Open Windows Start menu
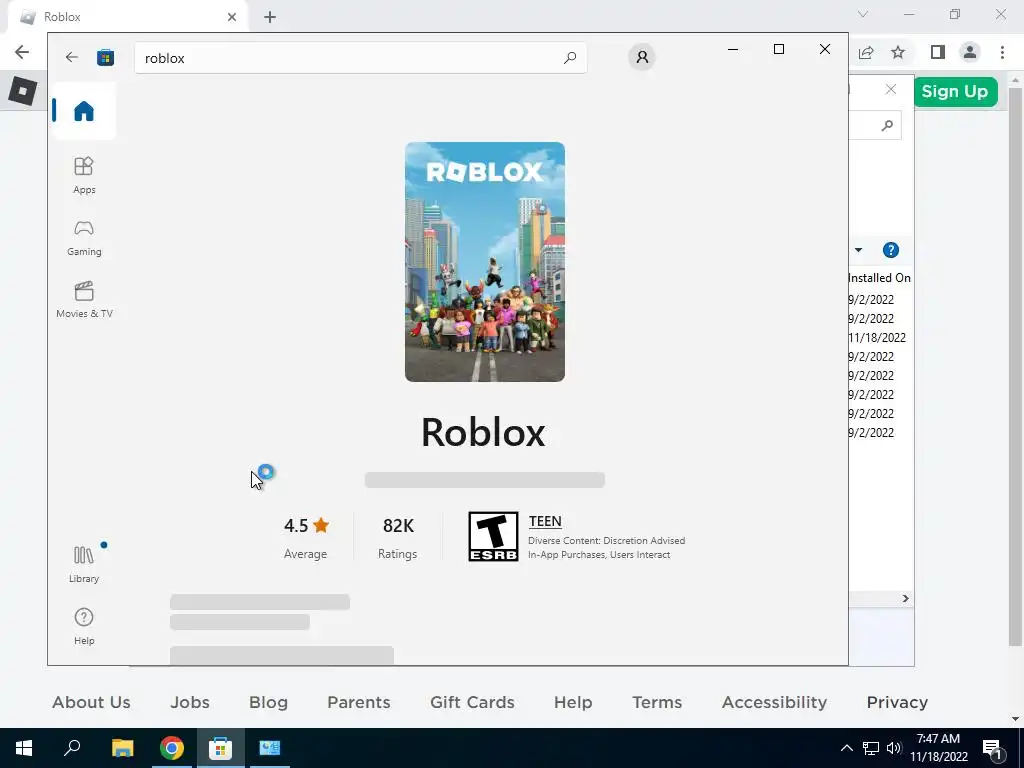Image resolution: width=1024 pixels, height=768 pixels. click(24, 748)
